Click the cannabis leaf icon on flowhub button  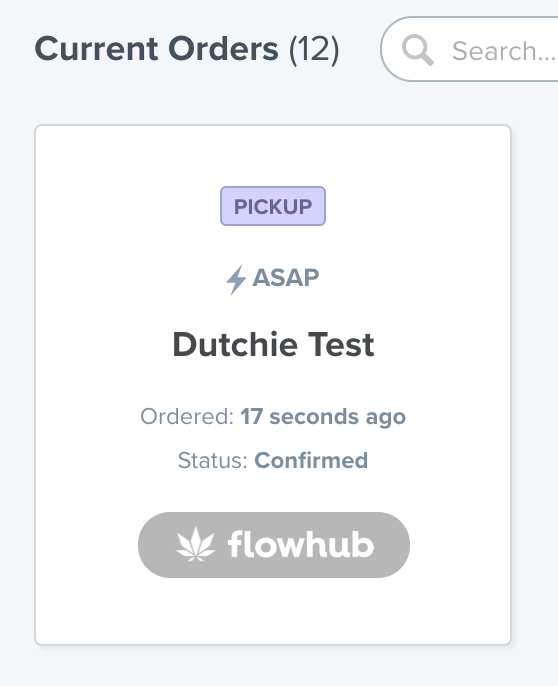click(196, 544)
